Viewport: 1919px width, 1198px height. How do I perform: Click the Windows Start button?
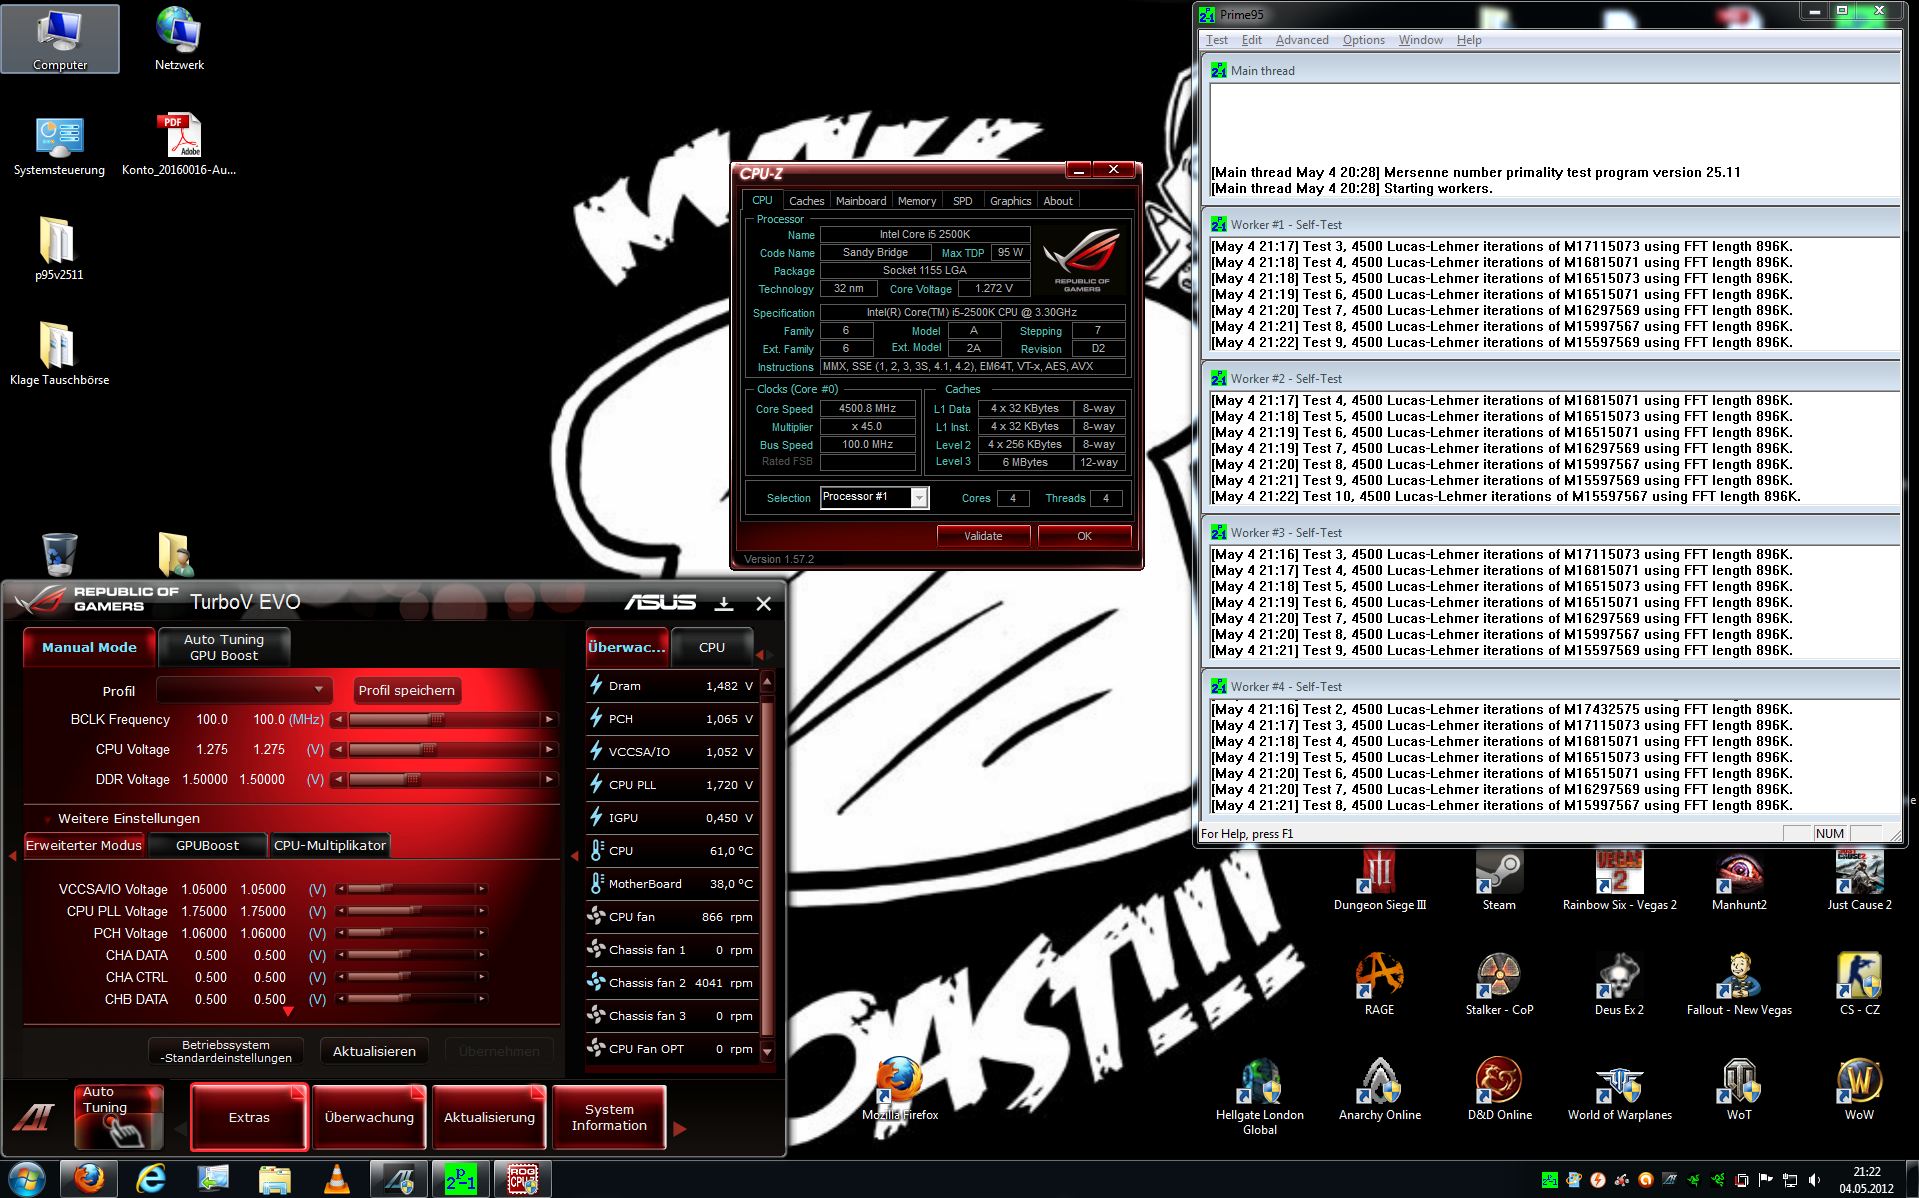(27, 1179)
